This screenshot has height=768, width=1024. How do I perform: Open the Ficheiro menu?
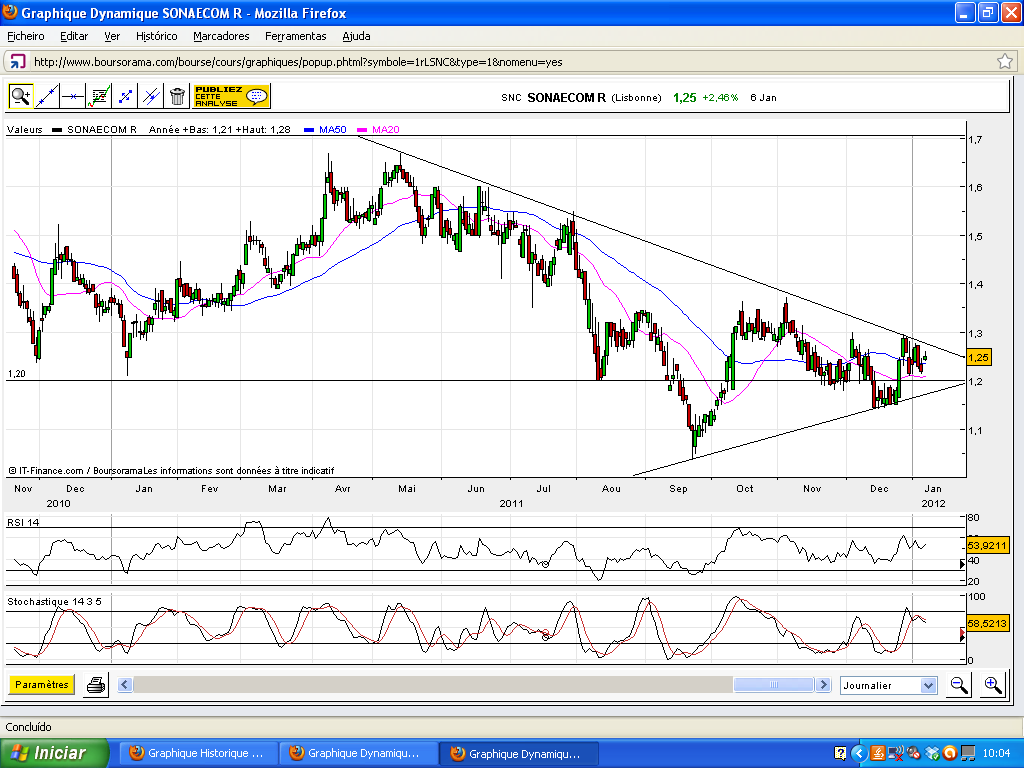[26, 36]
